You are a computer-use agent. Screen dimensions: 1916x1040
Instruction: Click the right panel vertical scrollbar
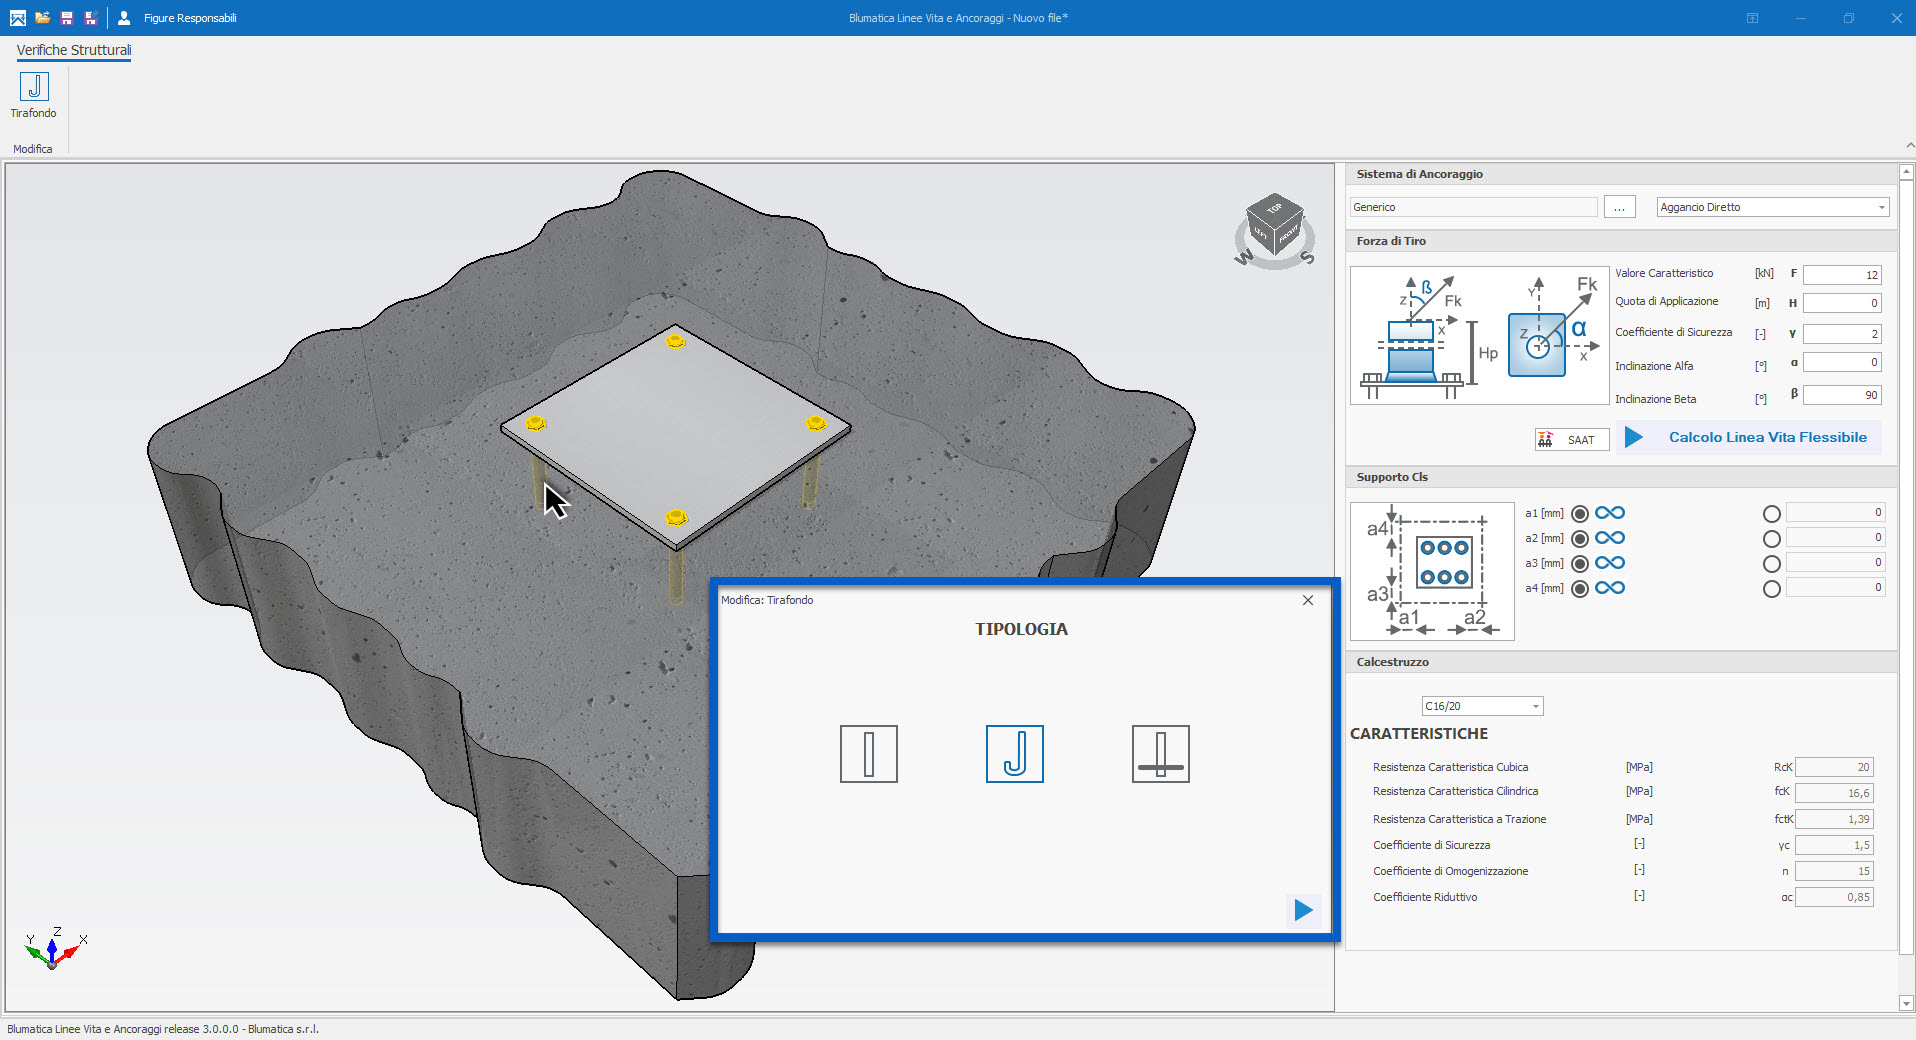click(x=1906, y=560)
